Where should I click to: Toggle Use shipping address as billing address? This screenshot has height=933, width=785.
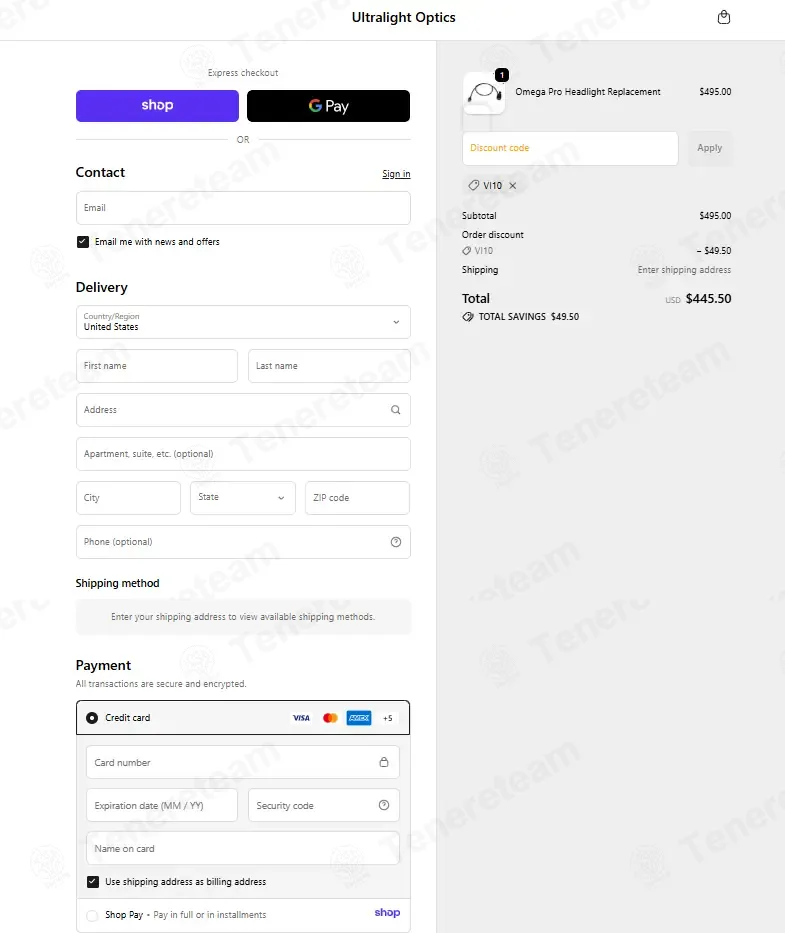tap(93, 882)
